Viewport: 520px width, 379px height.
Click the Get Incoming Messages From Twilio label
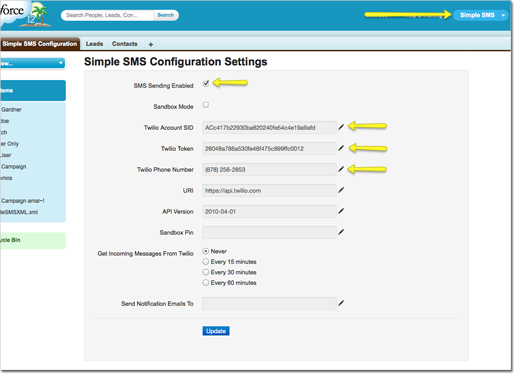[145, 254]
